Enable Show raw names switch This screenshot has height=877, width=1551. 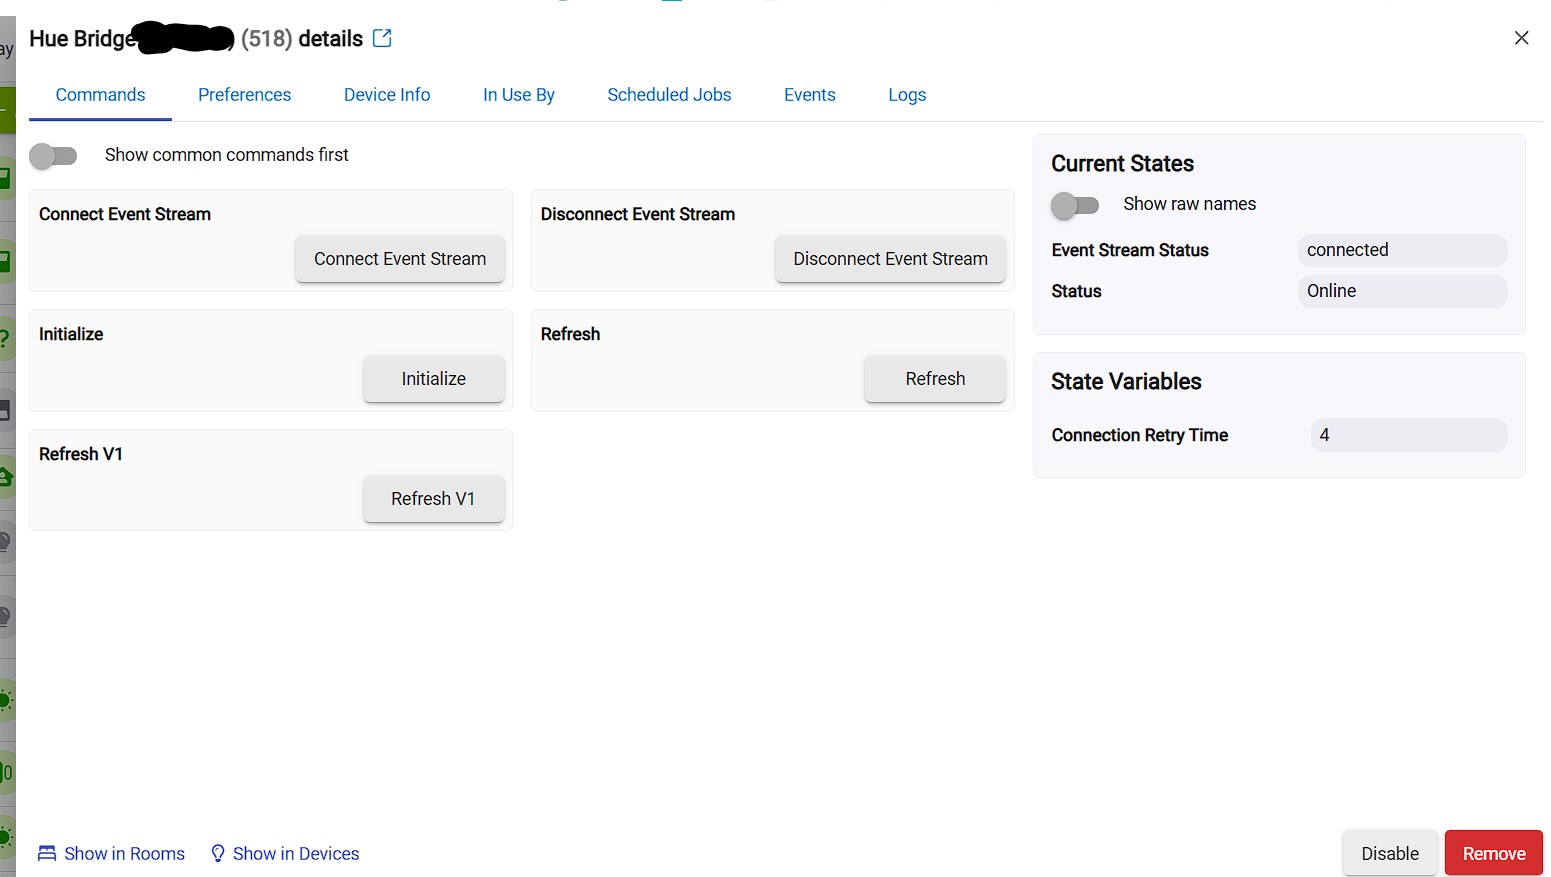pyautogui.click(x=1075, y=205)
